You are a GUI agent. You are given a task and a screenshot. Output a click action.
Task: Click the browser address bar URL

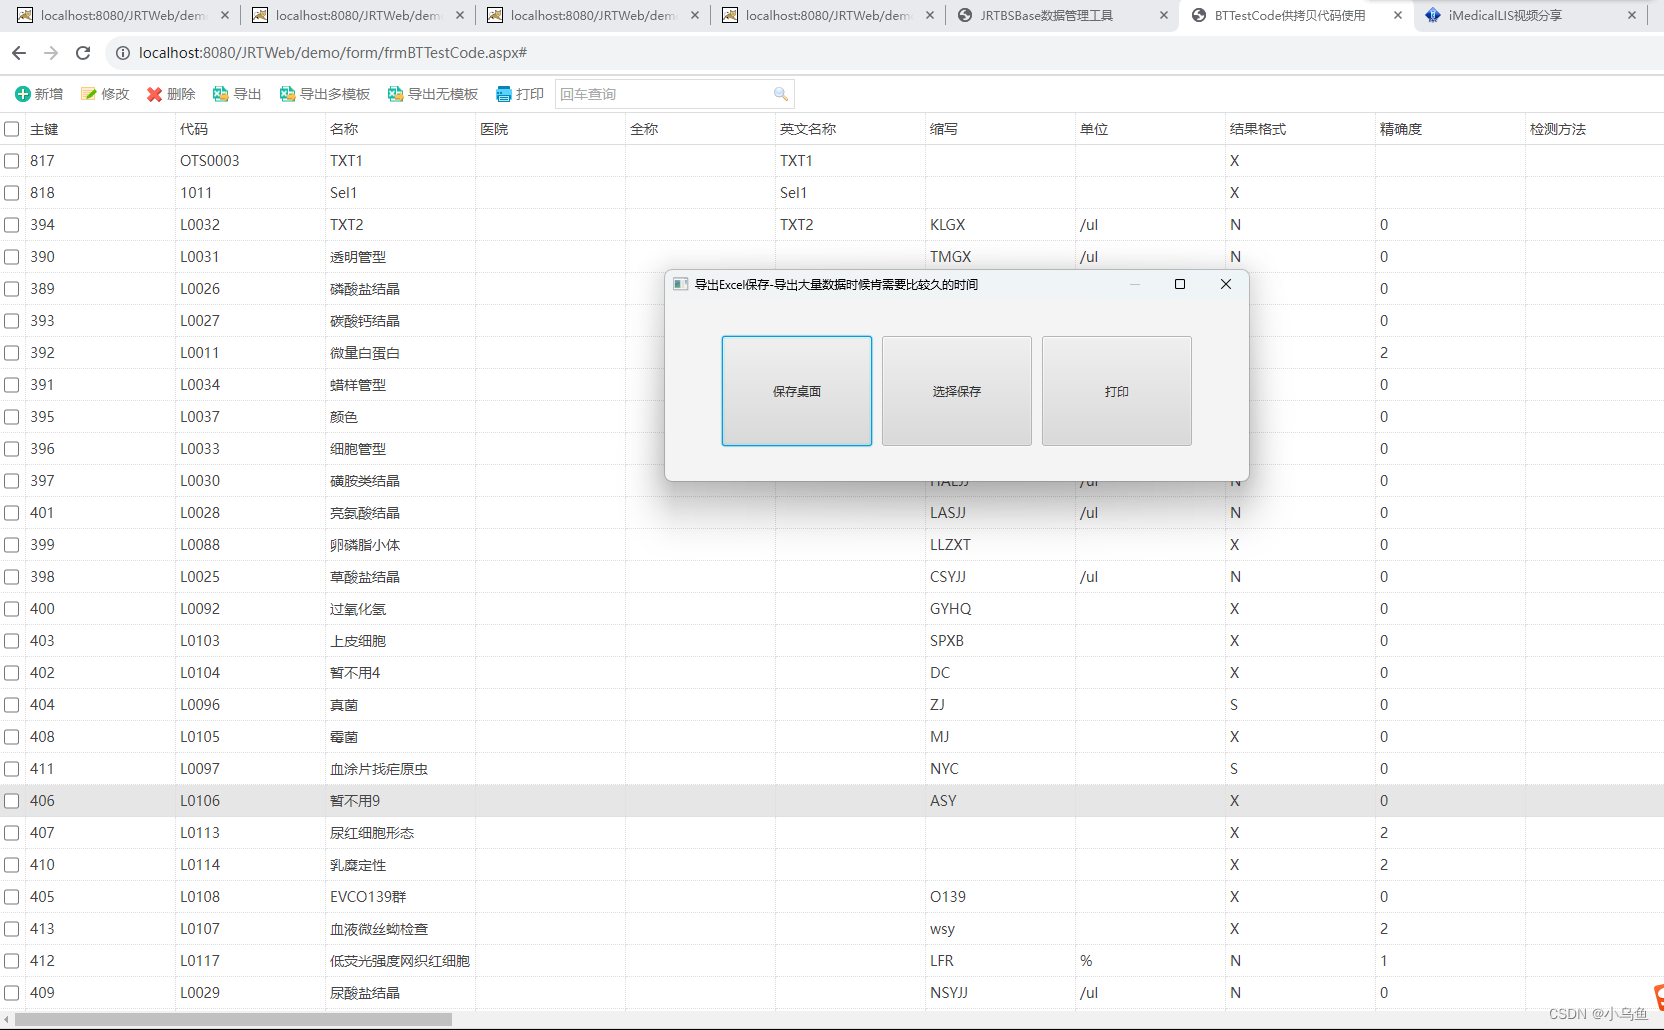coord(333,53)
